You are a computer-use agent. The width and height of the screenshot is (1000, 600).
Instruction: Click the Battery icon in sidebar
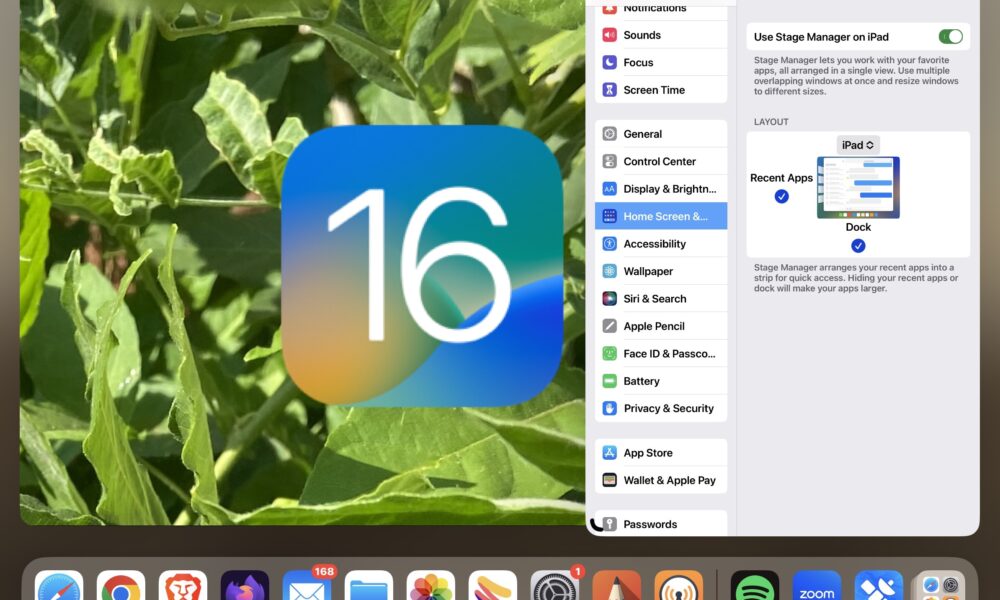coord(610,381)
